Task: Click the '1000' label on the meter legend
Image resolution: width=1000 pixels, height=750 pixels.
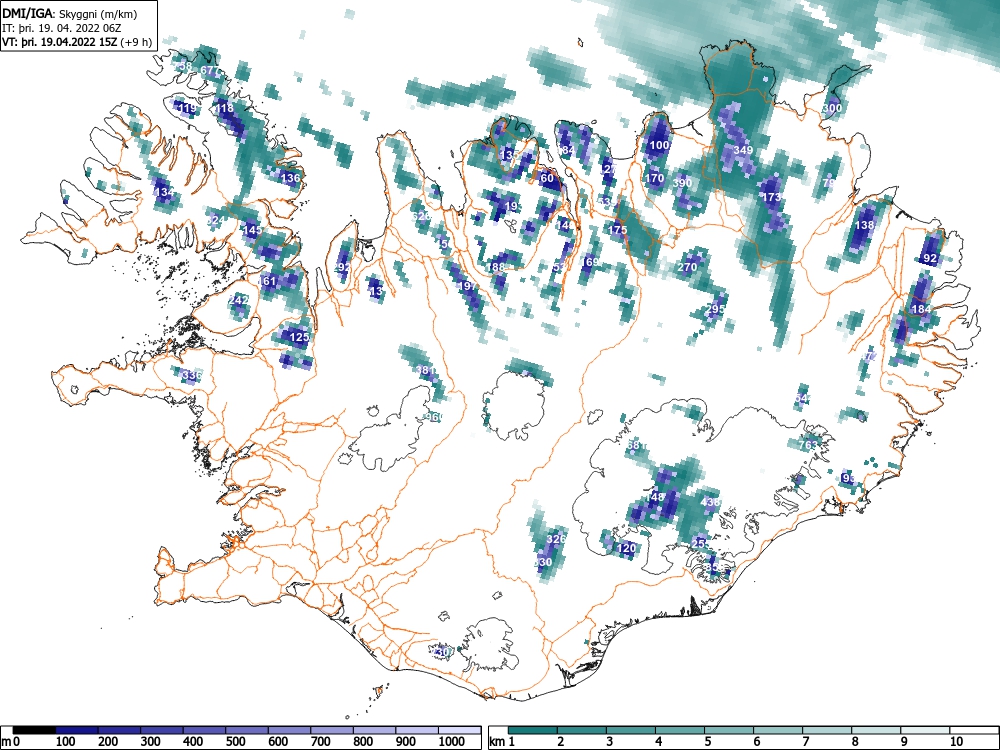Action: [x=451, y=742]
